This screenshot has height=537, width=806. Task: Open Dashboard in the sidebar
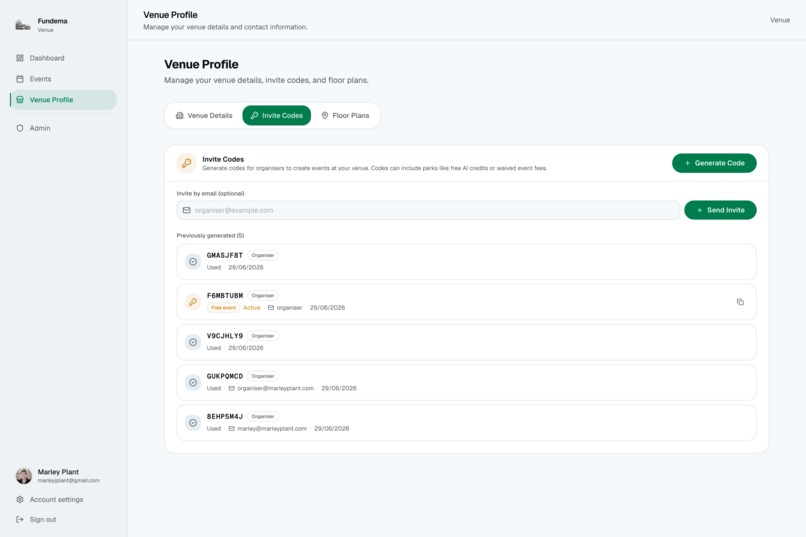[63, 58]
